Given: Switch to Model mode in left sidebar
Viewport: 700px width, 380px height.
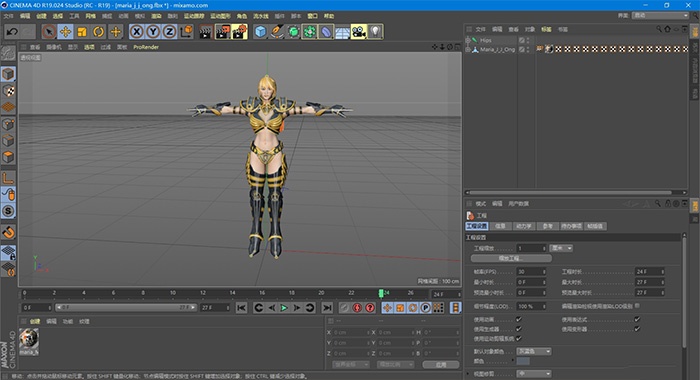Looking at the screenshot, I should [8, 74].
